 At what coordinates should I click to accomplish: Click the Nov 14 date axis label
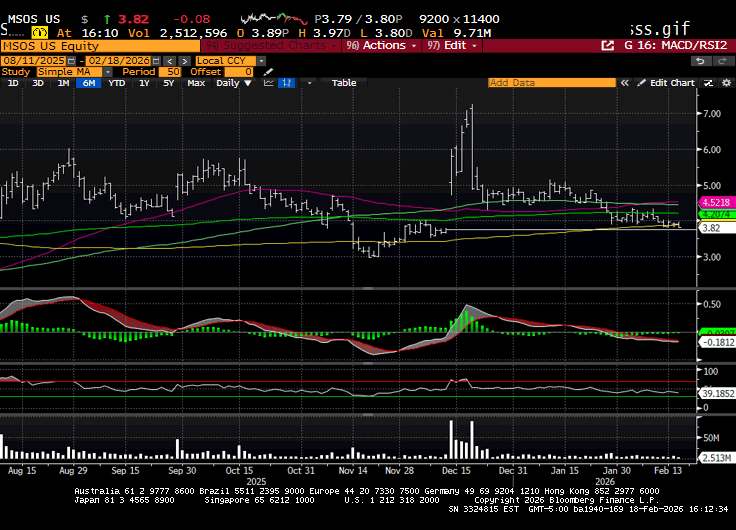click(x=353, y=470)
